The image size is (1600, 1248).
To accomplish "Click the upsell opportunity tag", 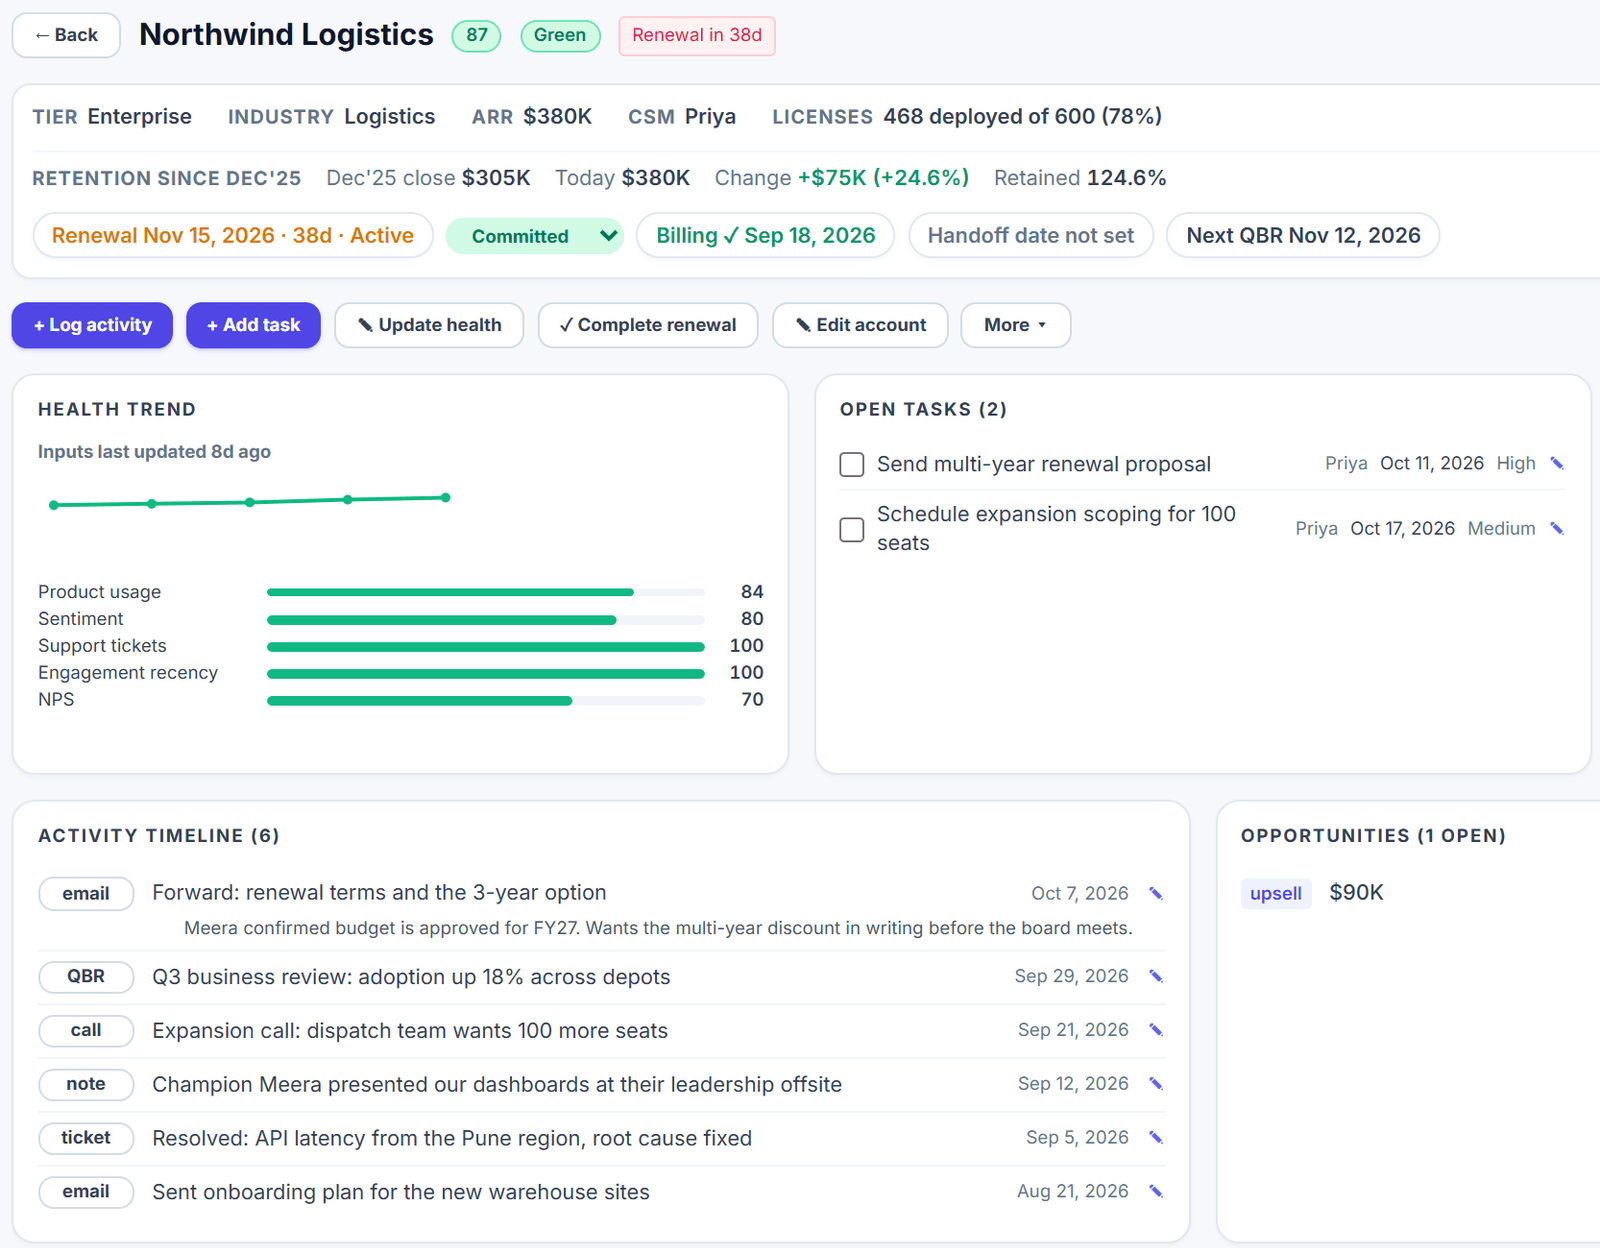I will [x=1276, y=893].
